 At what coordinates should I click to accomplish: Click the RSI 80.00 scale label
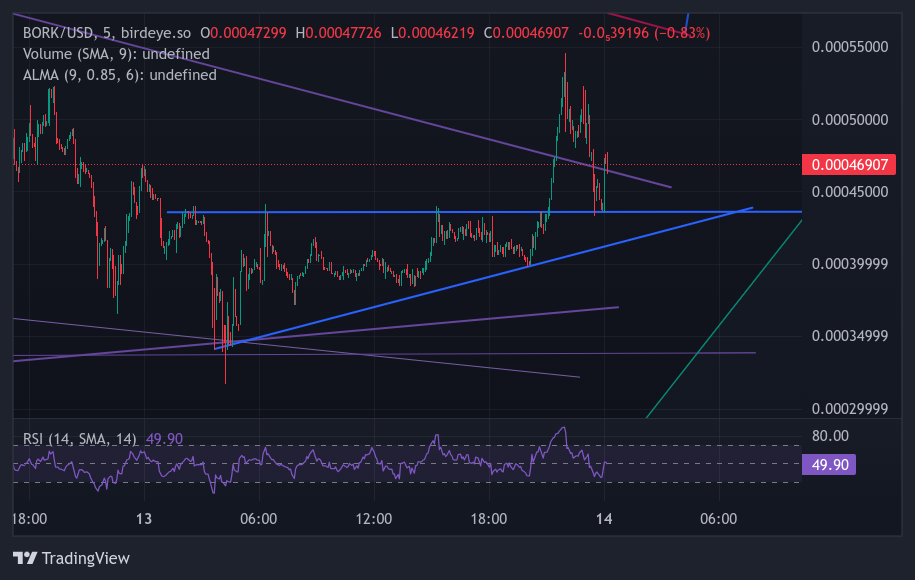coord(830,436)
